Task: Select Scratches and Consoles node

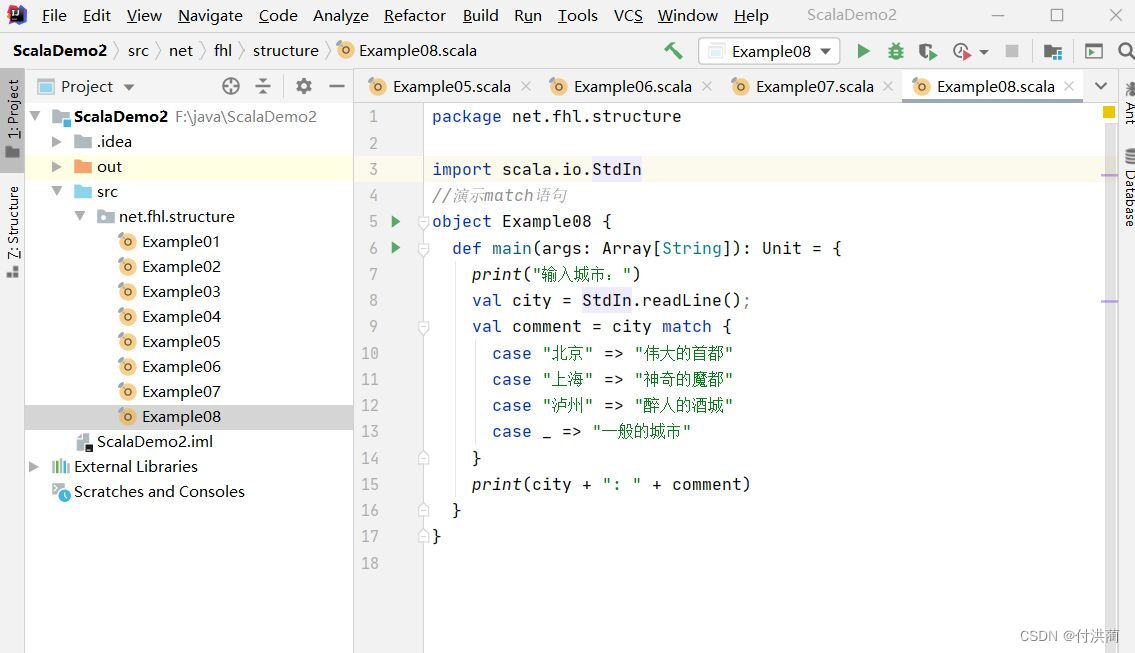Action: [159, 492]
